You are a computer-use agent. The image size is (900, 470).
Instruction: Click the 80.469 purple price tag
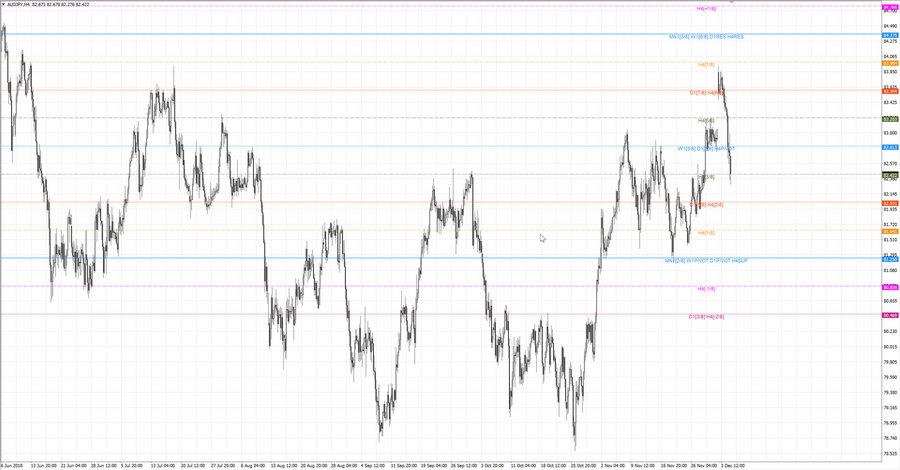point(890,315)
